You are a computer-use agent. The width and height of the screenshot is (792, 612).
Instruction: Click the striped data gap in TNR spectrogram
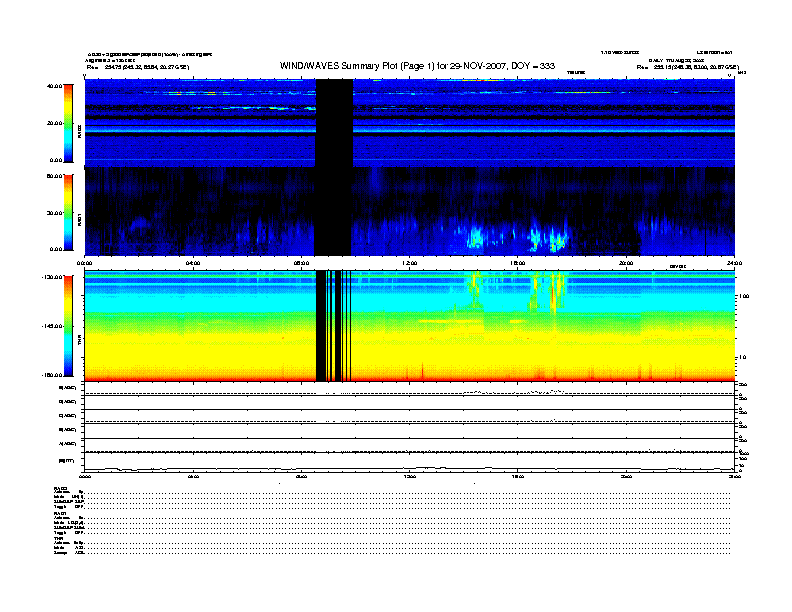pos(333,326)
